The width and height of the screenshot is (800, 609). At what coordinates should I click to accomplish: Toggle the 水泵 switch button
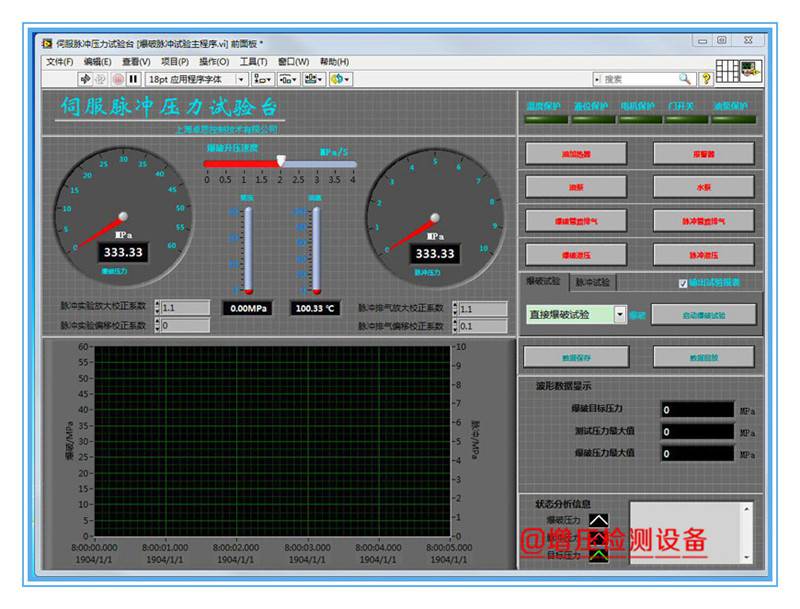[704, 187]
